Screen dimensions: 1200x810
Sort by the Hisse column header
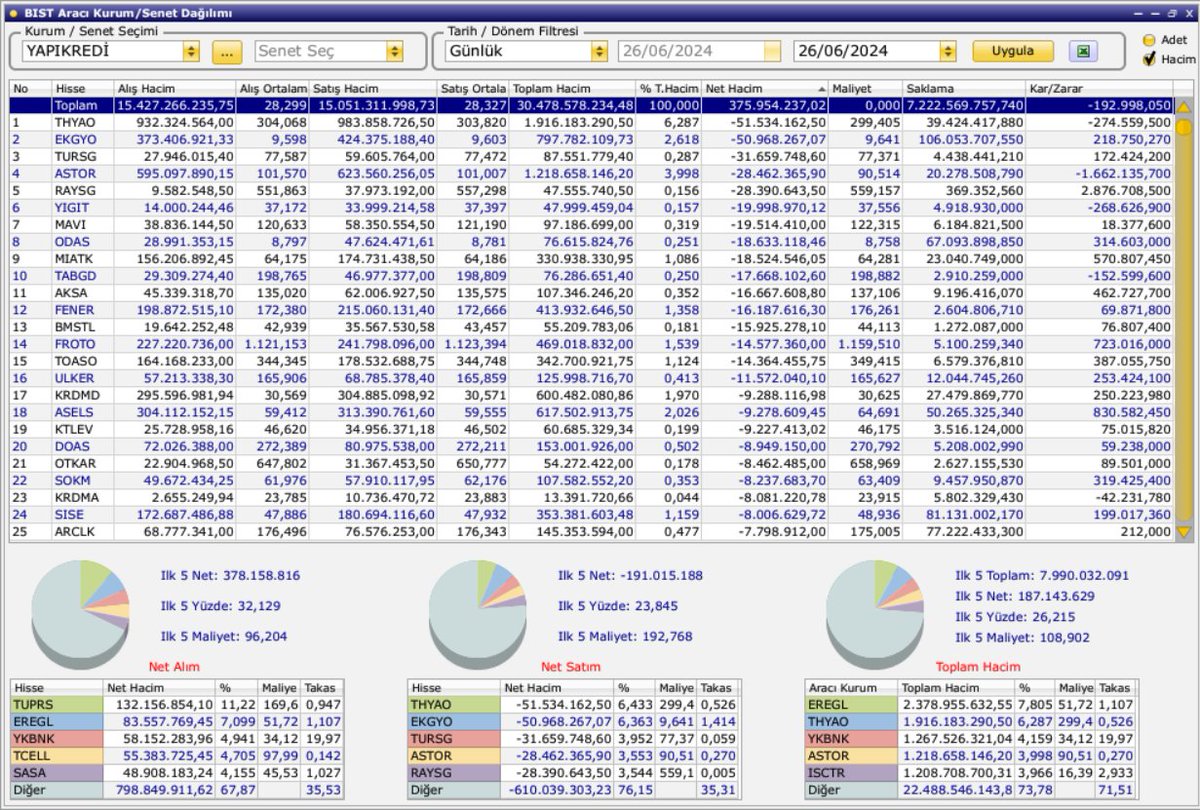[x=82, y=88]
